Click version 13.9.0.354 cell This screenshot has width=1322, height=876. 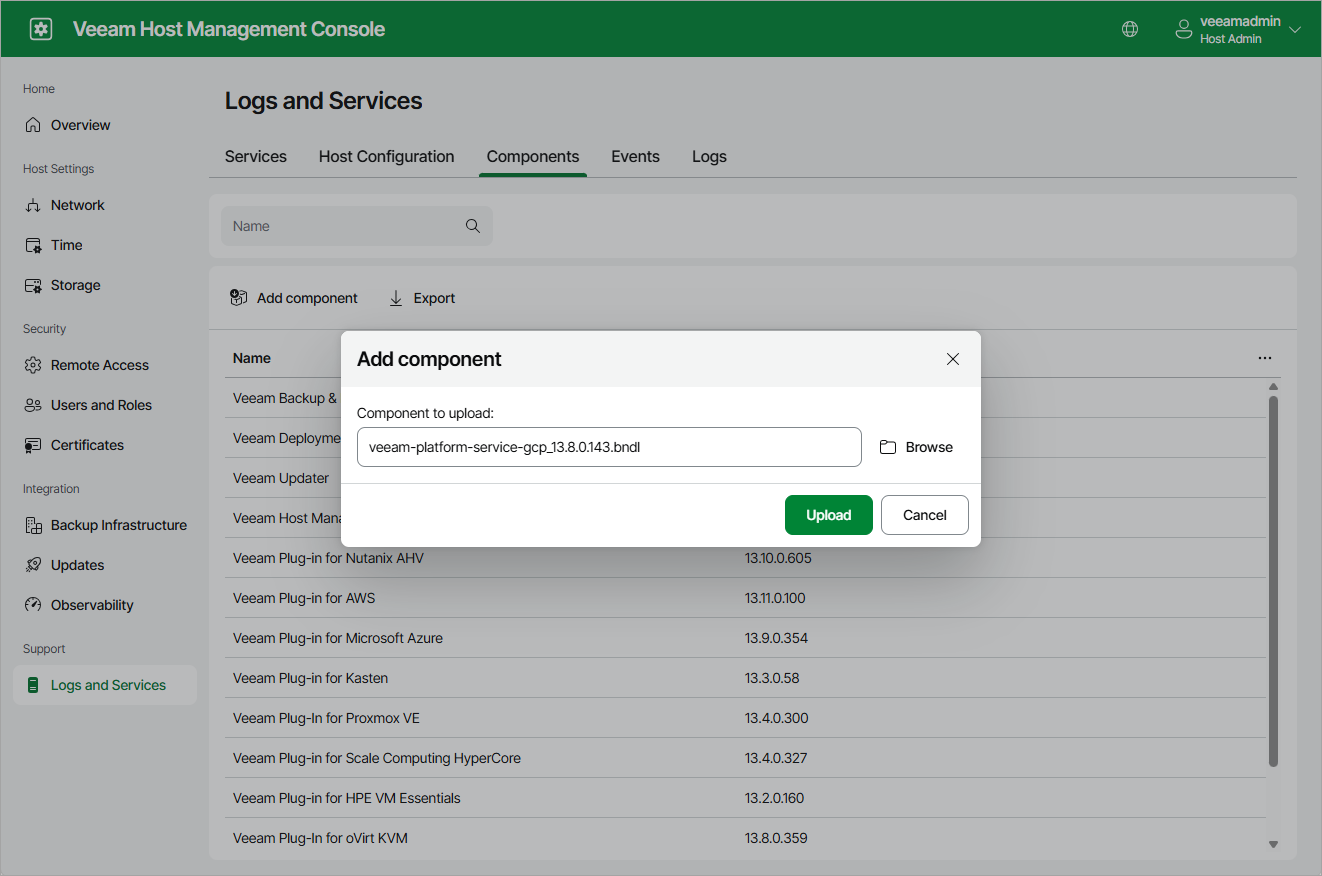coord(776,638)
